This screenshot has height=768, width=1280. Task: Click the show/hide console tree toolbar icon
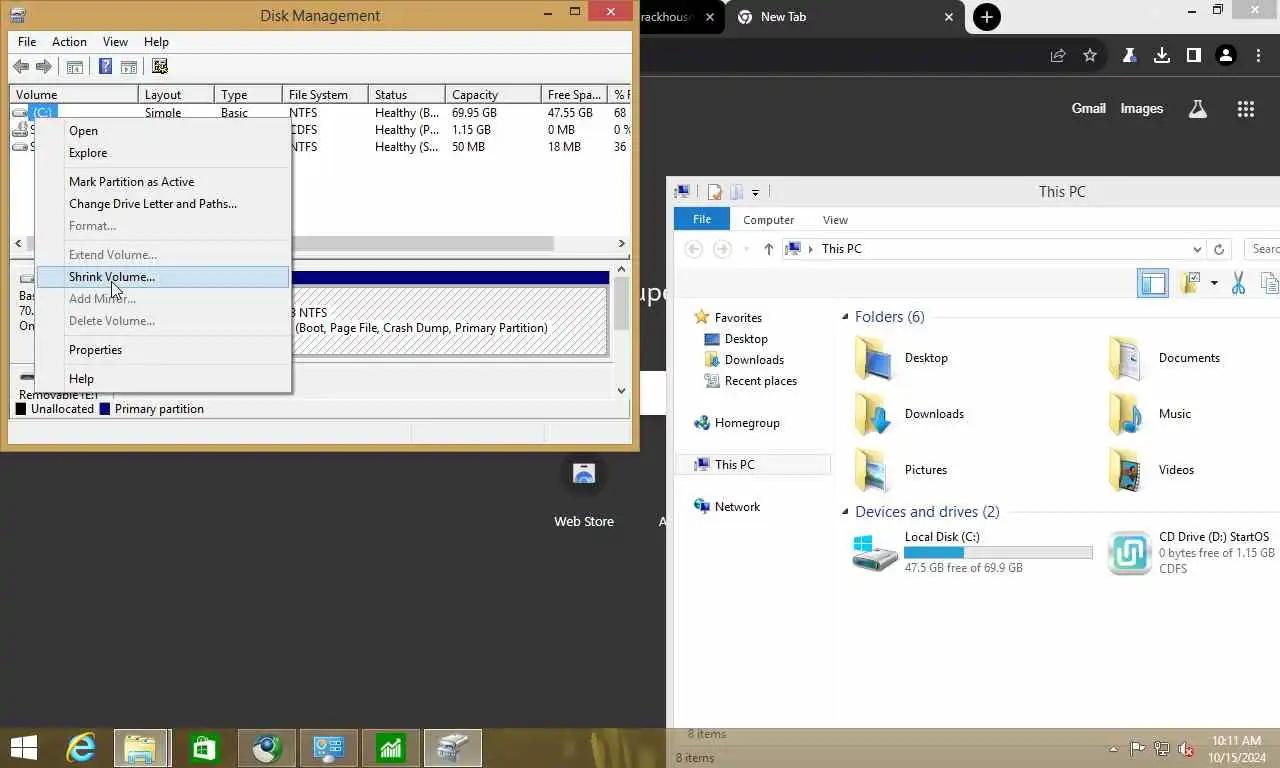74,67
